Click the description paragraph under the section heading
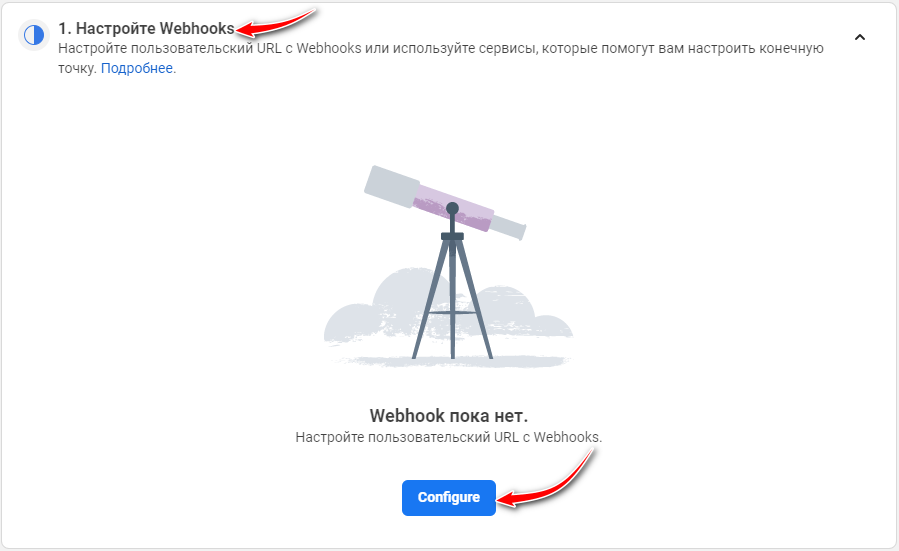This screenshot has width=899, height=551. click(x=440, y=58)
